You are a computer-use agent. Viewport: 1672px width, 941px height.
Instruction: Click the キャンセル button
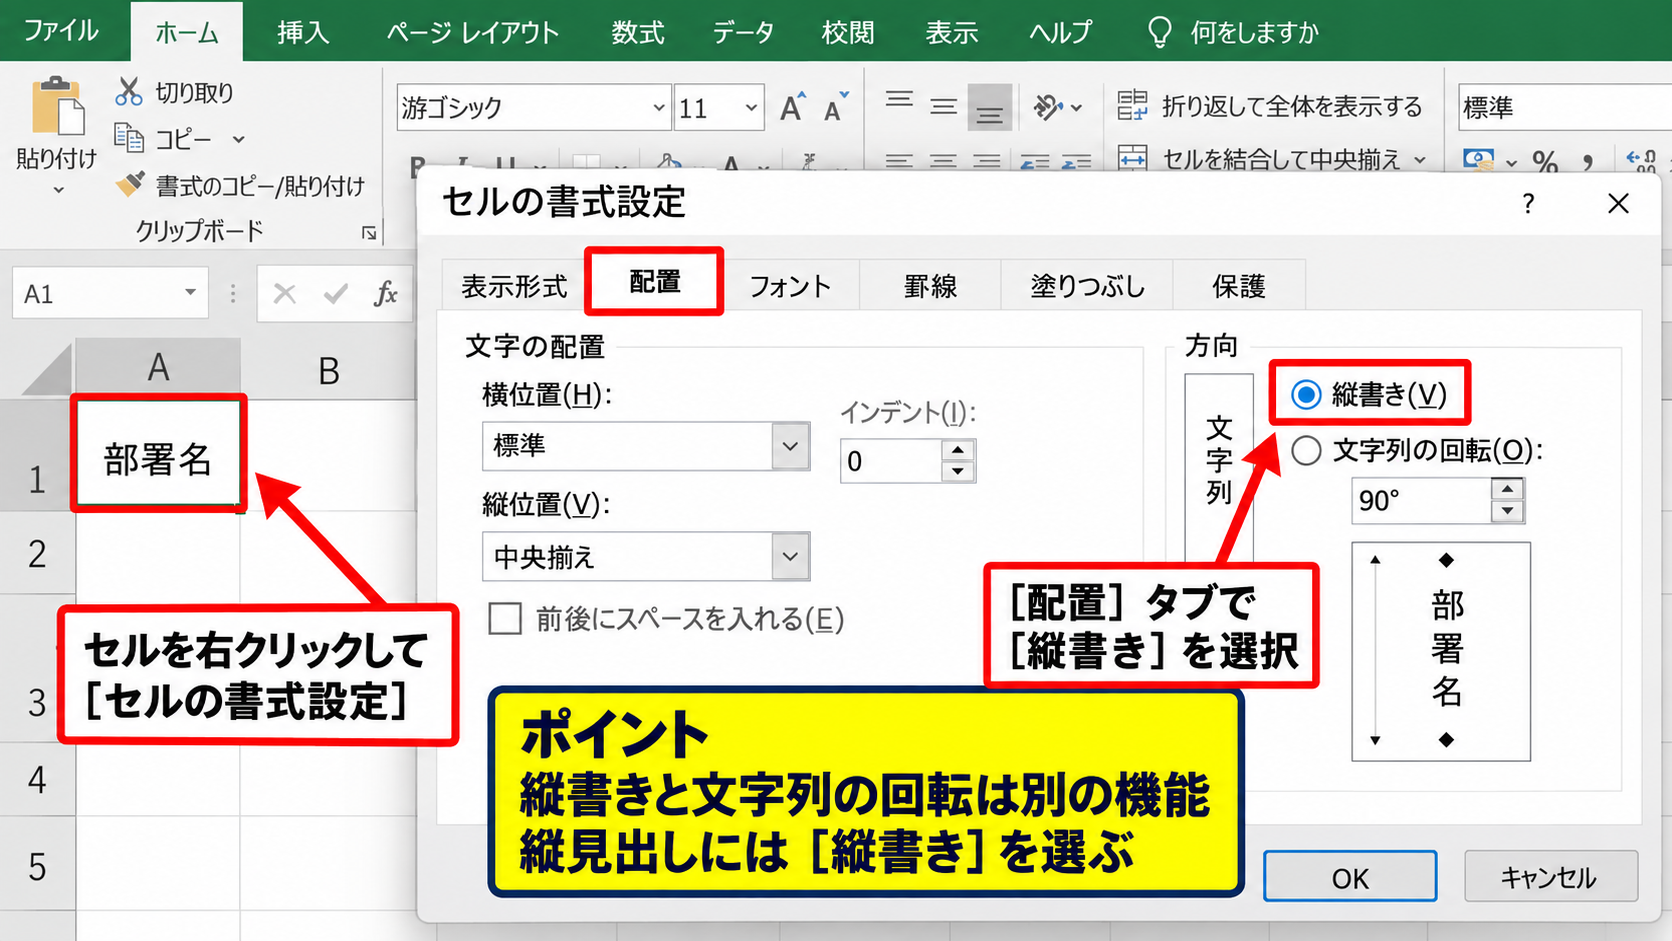[1550, 877]
